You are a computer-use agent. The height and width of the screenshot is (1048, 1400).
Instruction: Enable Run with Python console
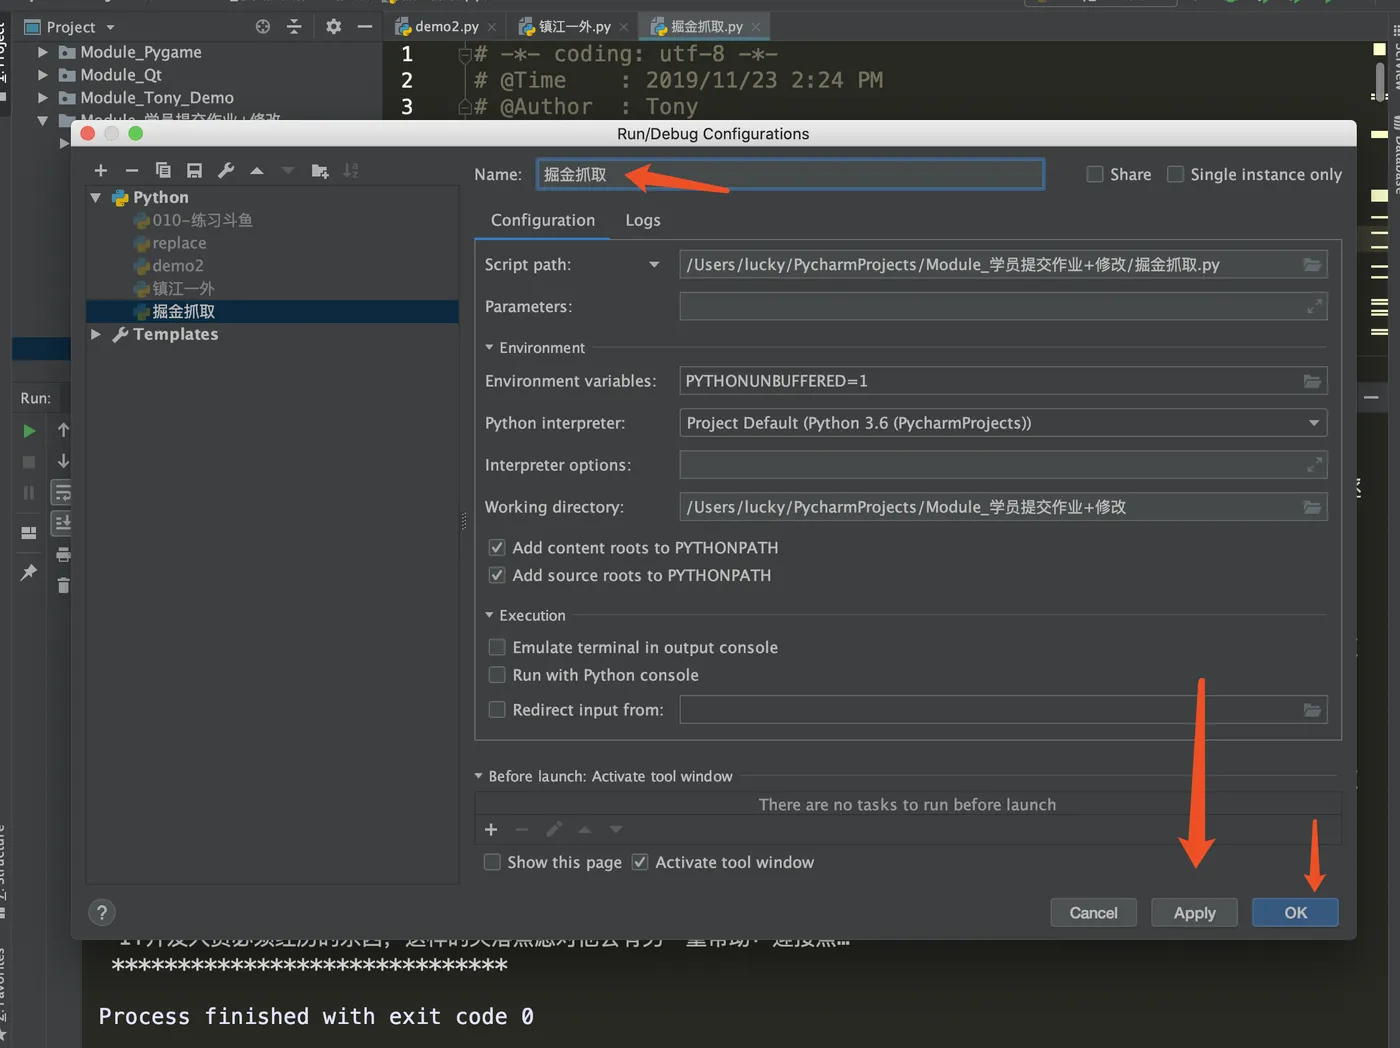point(497,676)
